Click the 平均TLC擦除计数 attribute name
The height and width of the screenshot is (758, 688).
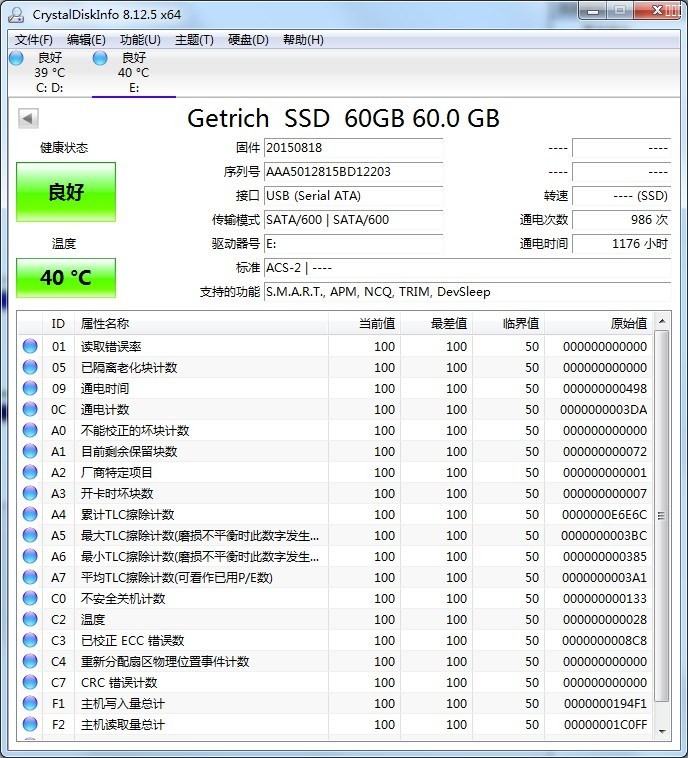[176, 577]
